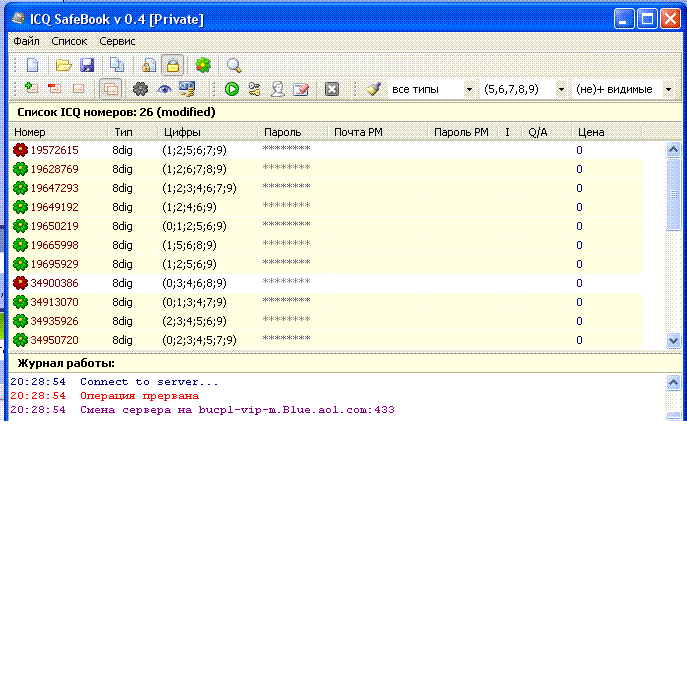Select the row with number 34900386
Screen dimensions: 687x678
326,283
